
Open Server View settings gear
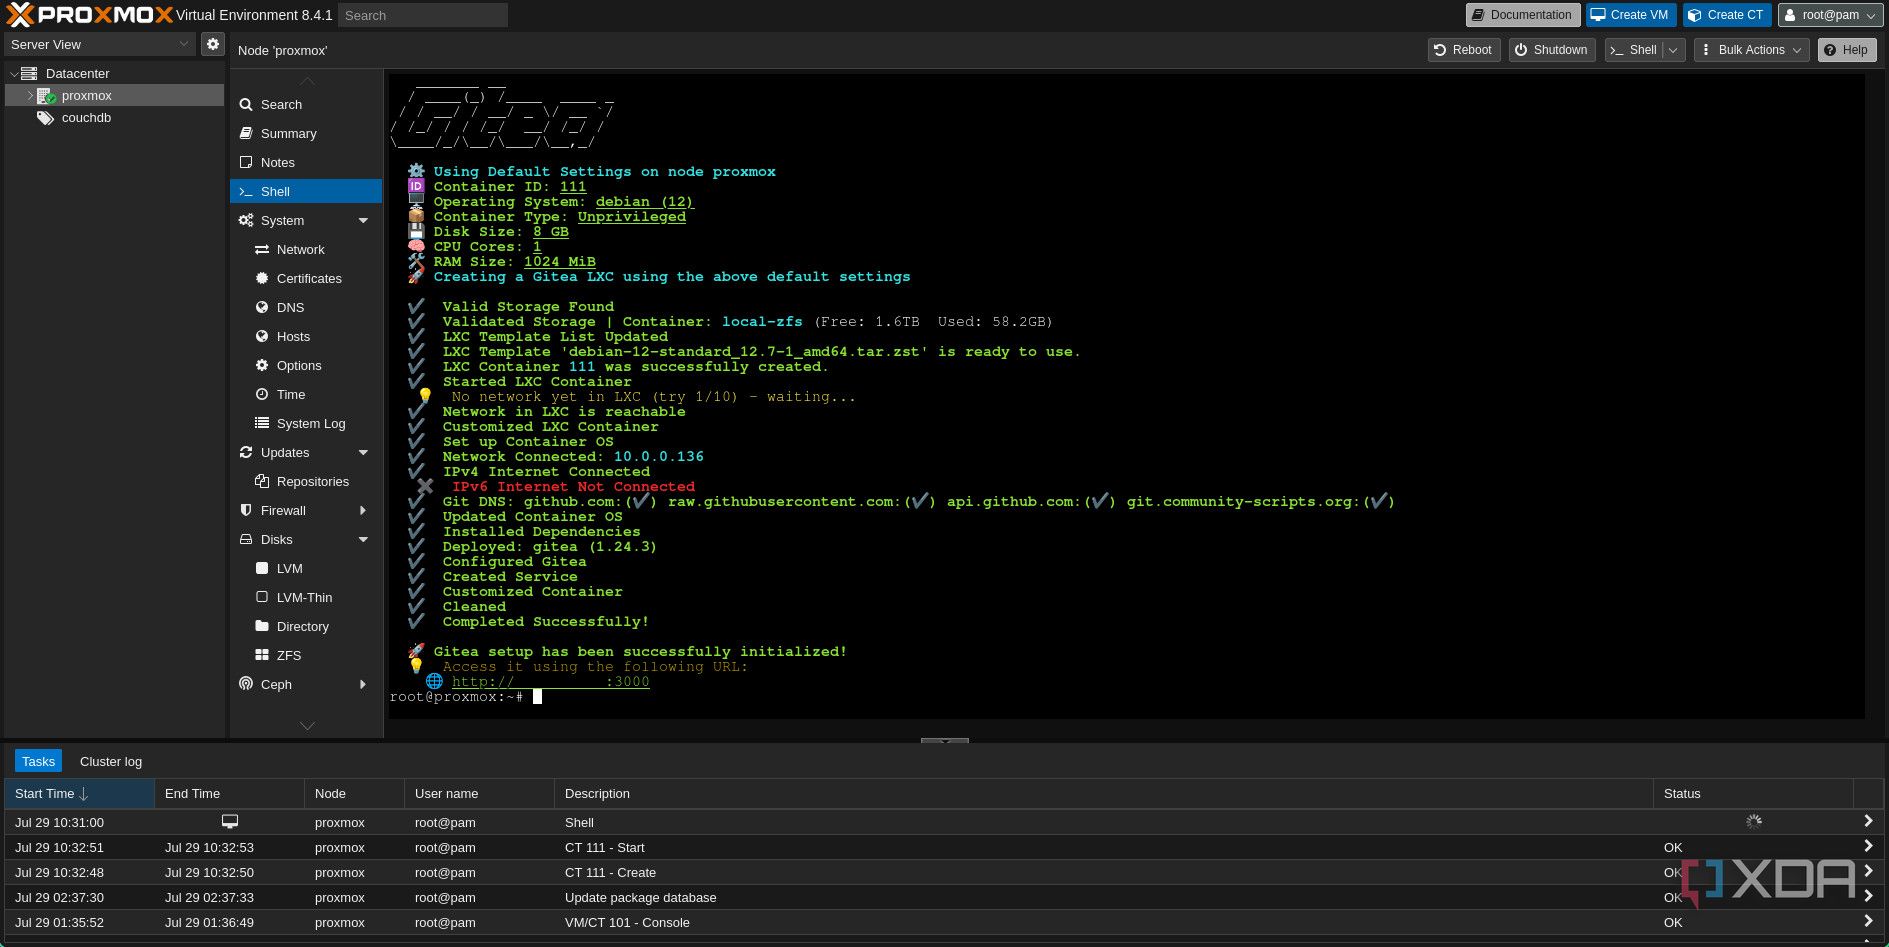(x=212, y=44)
